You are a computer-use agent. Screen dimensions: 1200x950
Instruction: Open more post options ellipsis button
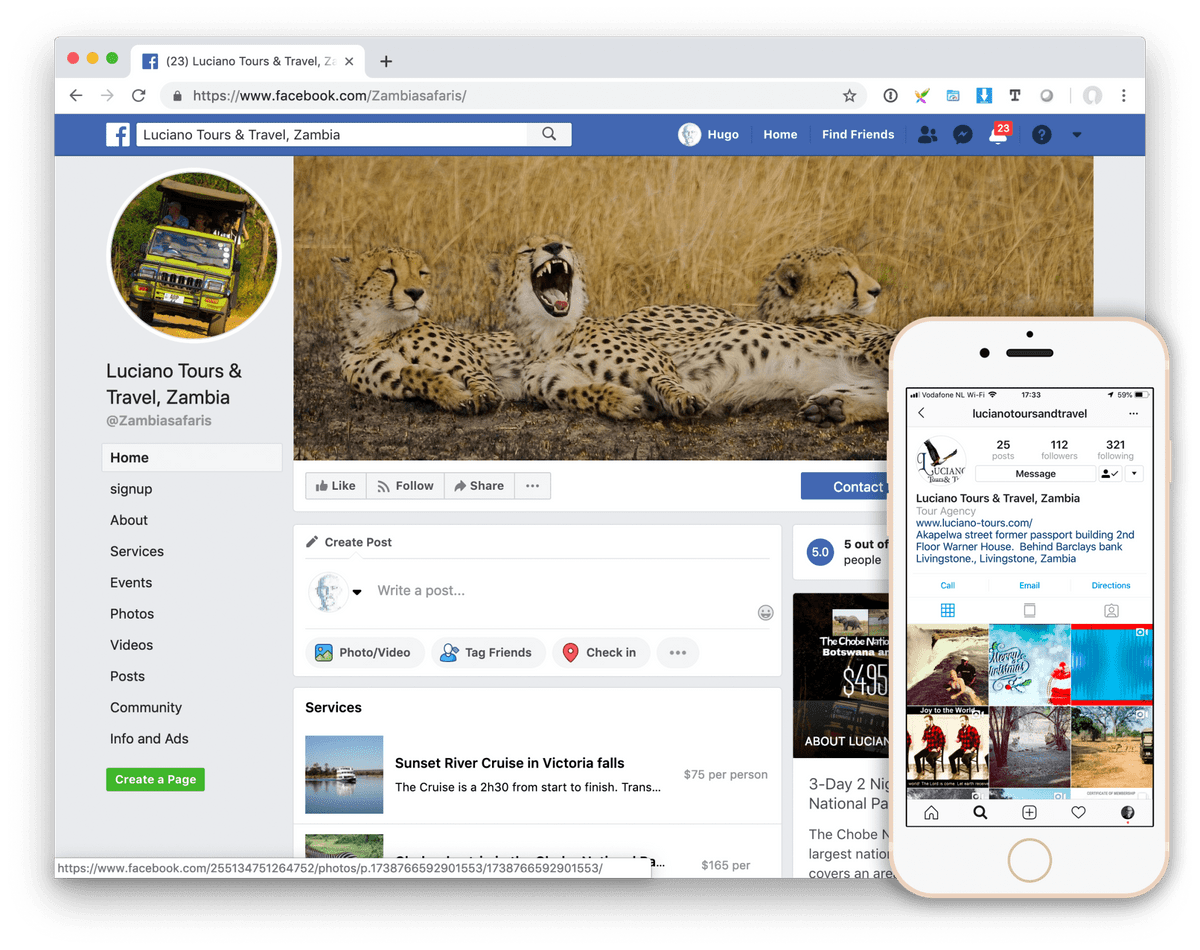pyautogui.click(x=678, y=652)
